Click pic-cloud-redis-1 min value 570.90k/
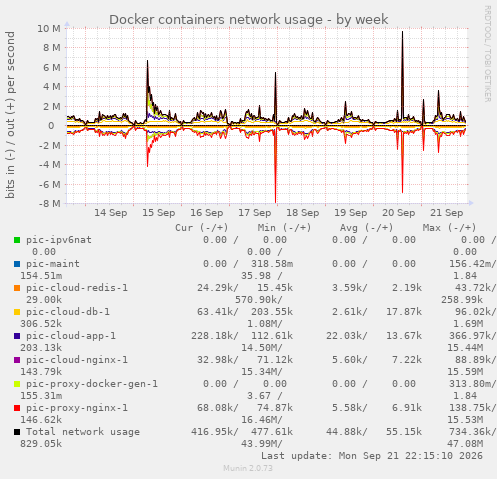This screenshot has width=497, height=479. (259, 300)
